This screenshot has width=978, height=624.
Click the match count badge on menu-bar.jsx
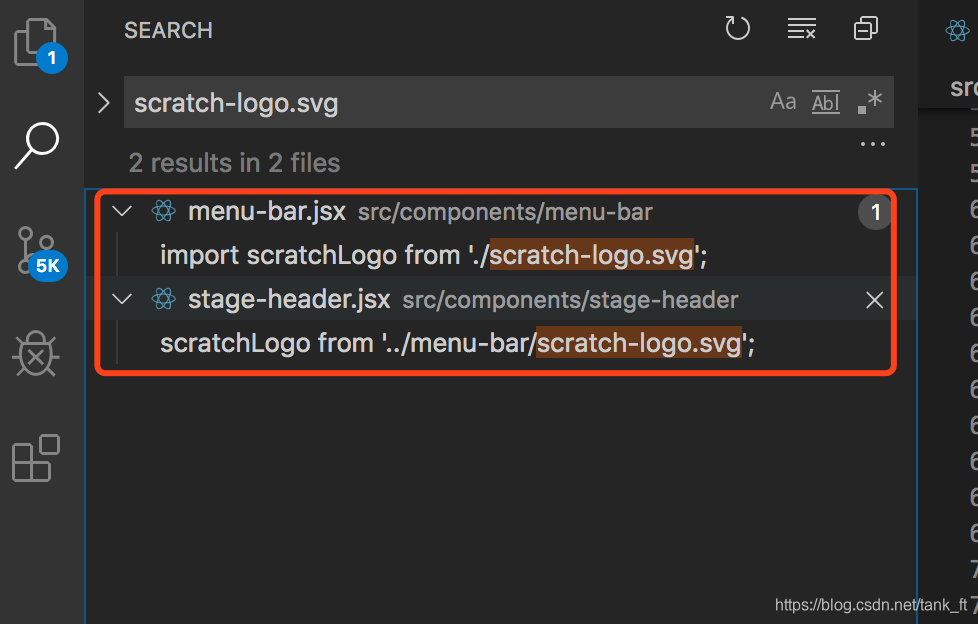[875, 212]
